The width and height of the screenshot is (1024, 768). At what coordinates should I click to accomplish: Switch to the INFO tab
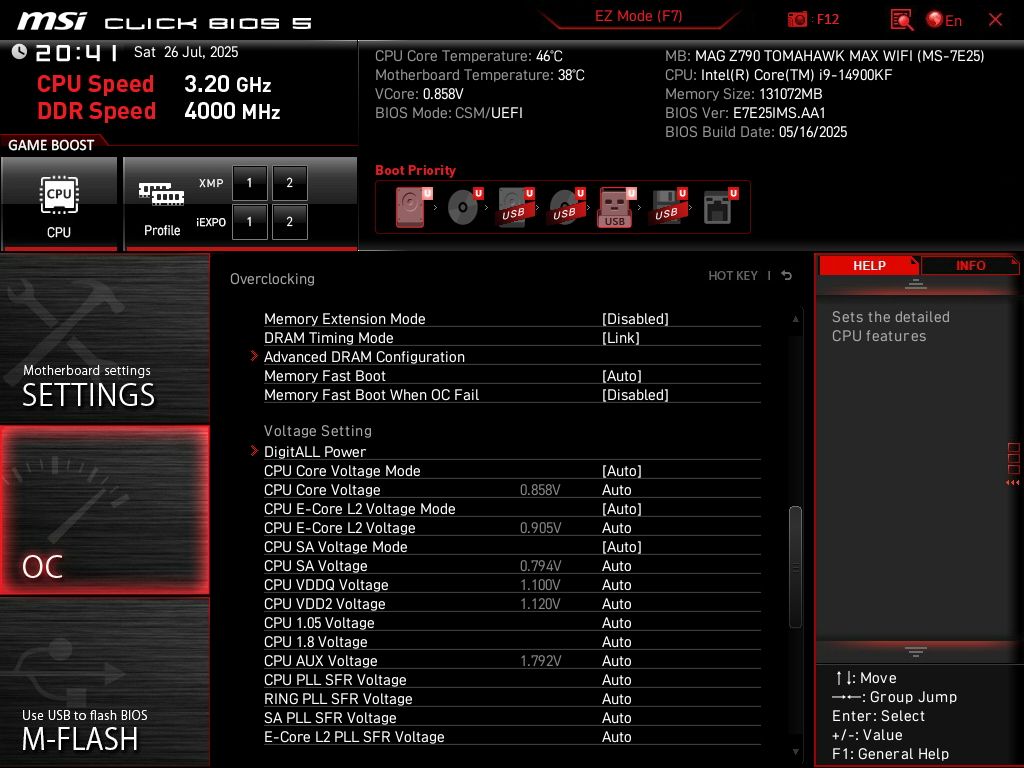click(970, 266)
